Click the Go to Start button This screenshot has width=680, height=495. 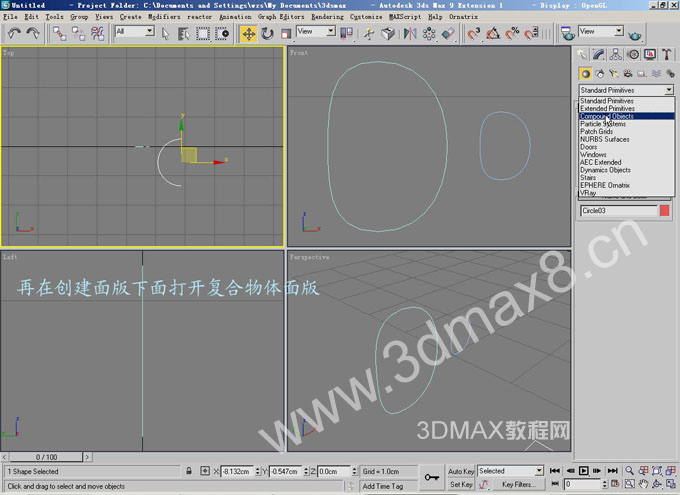(555, 471)
